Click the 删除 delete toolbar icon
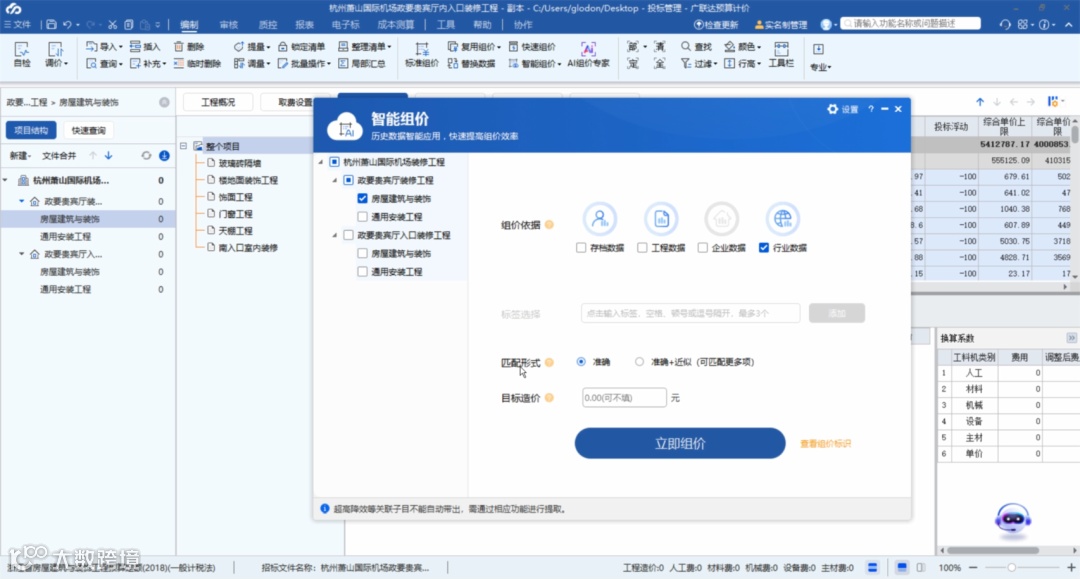Screen dimensions: 1080x579 click(x=189, y=47)
